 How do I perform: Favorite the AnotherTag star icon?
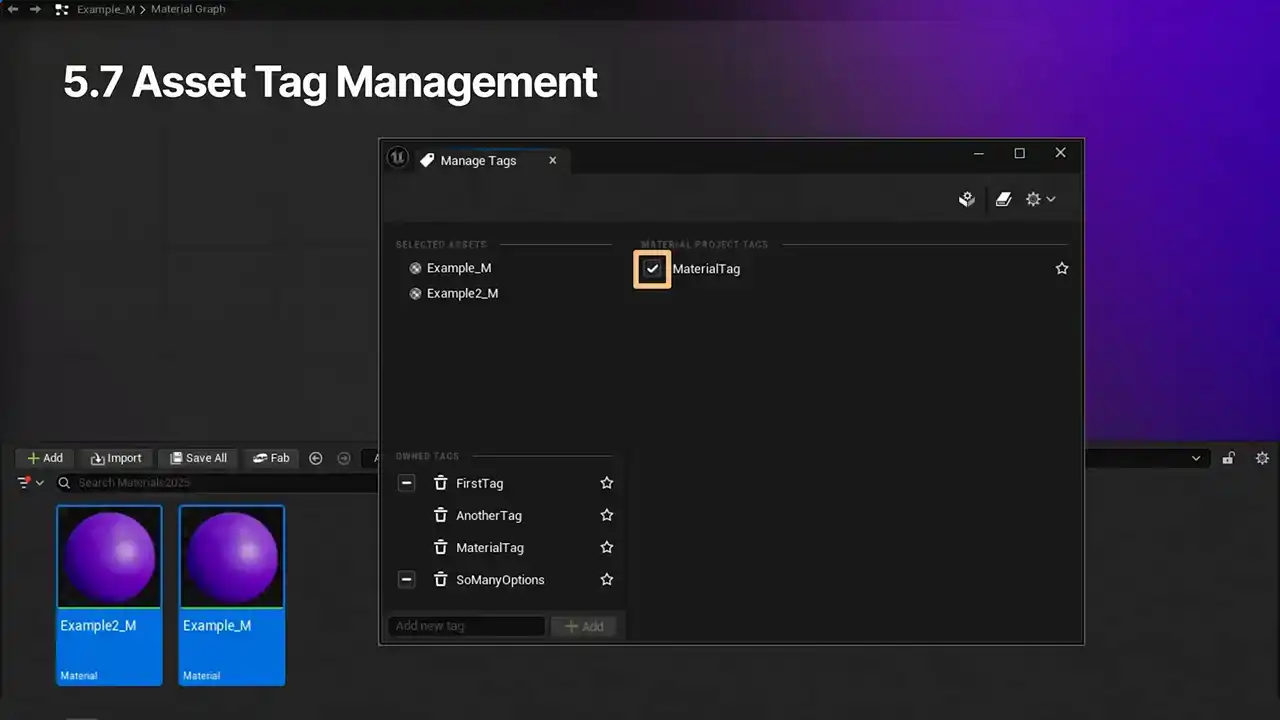(606, 516)
